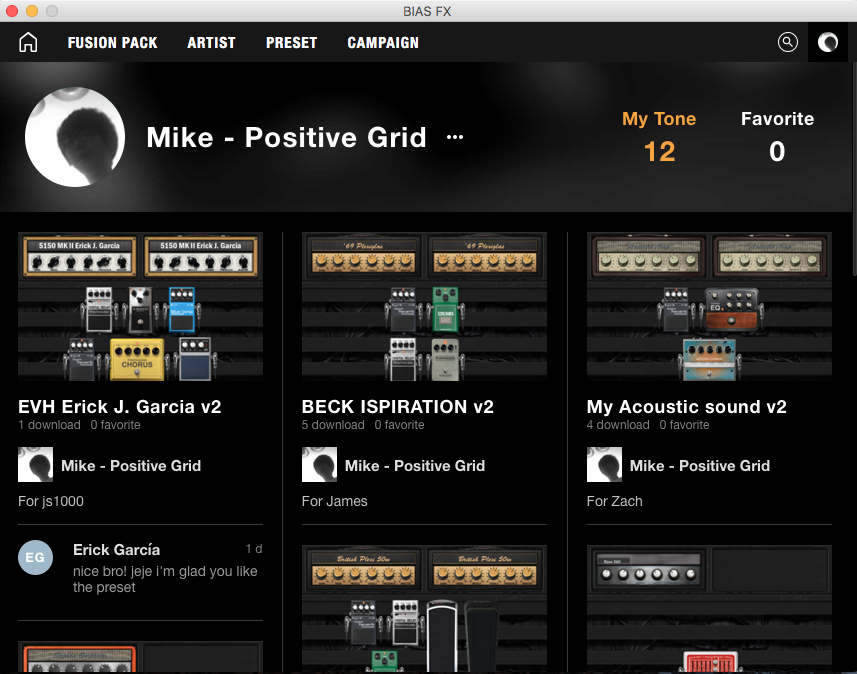Click author avatar under BECK ISPIRATION preset
The image size is (857, 674).
click(319, 465)
